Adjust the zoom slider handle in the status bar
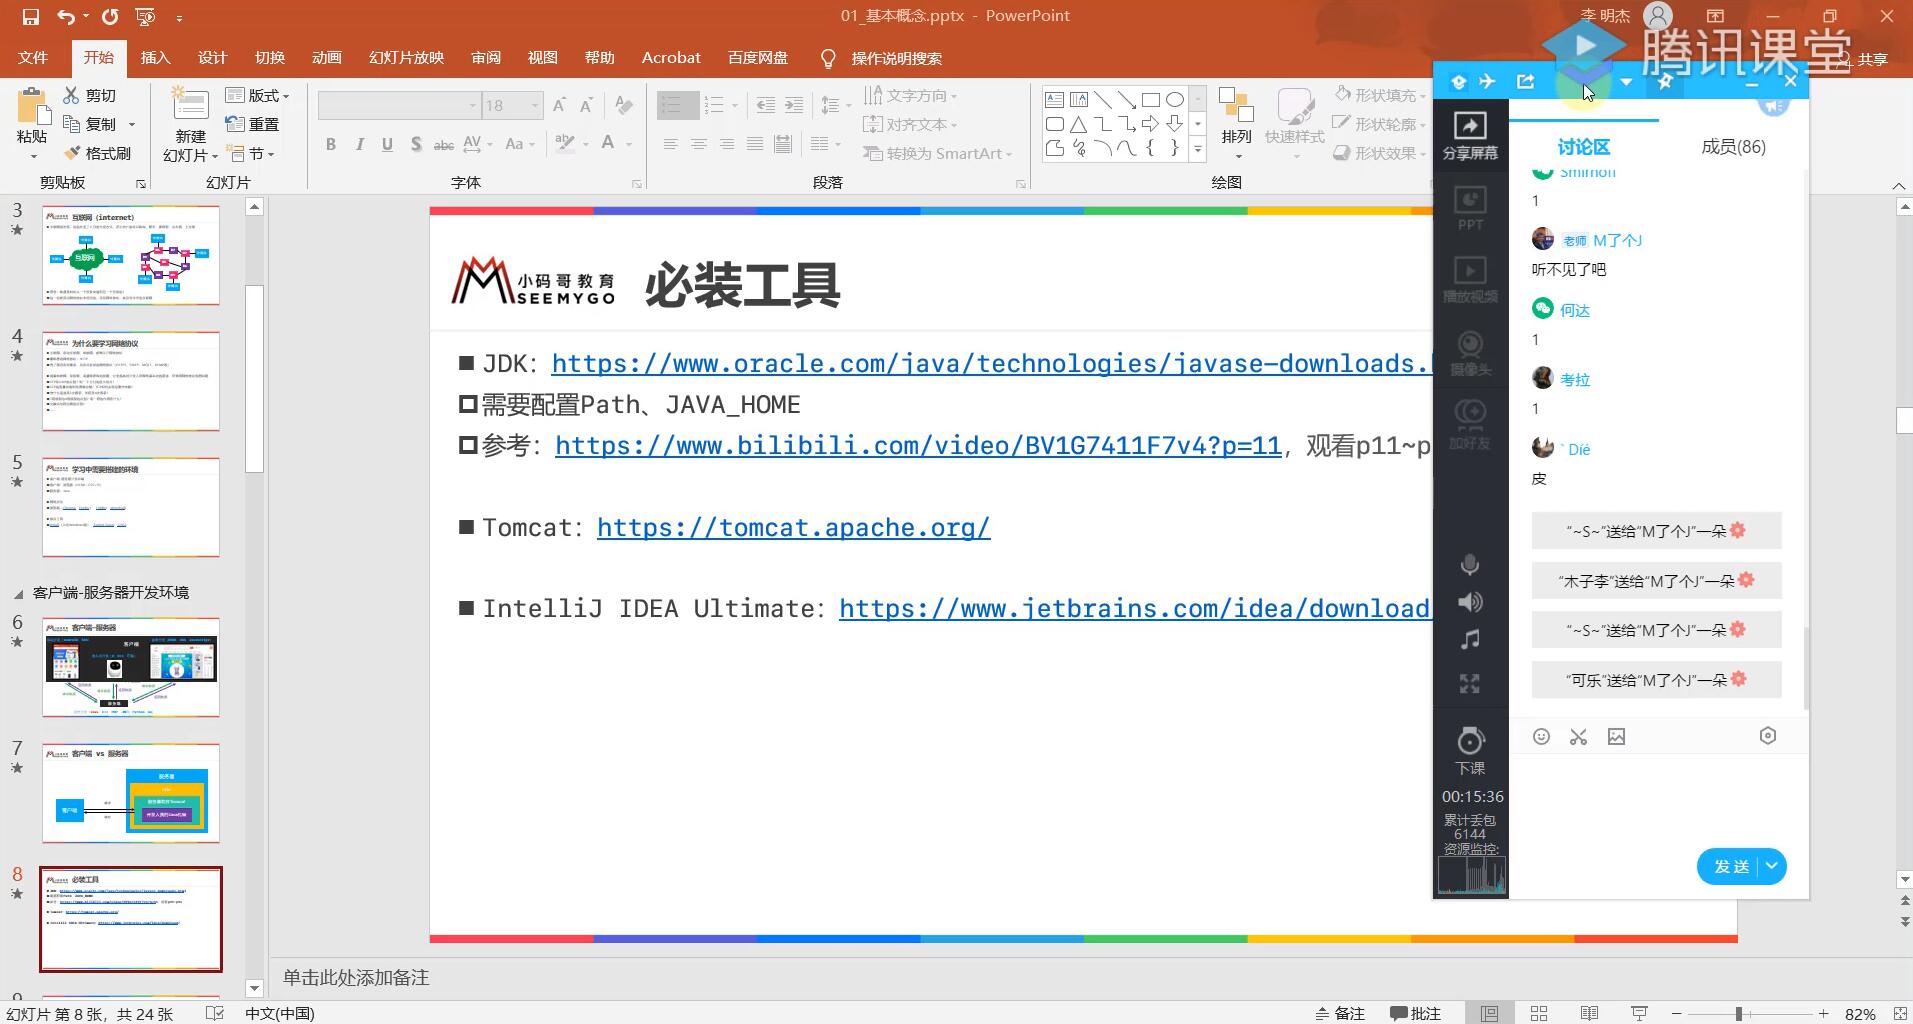 coord(1739,1014)
